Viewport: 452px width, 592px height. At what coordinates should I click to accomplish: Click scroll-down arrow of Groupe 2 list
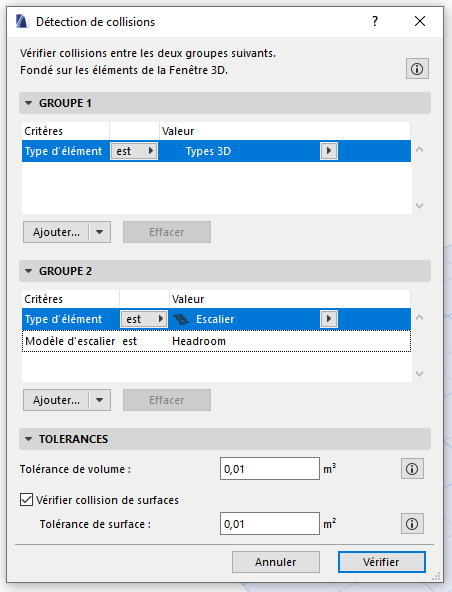click(x=419, y=374)
